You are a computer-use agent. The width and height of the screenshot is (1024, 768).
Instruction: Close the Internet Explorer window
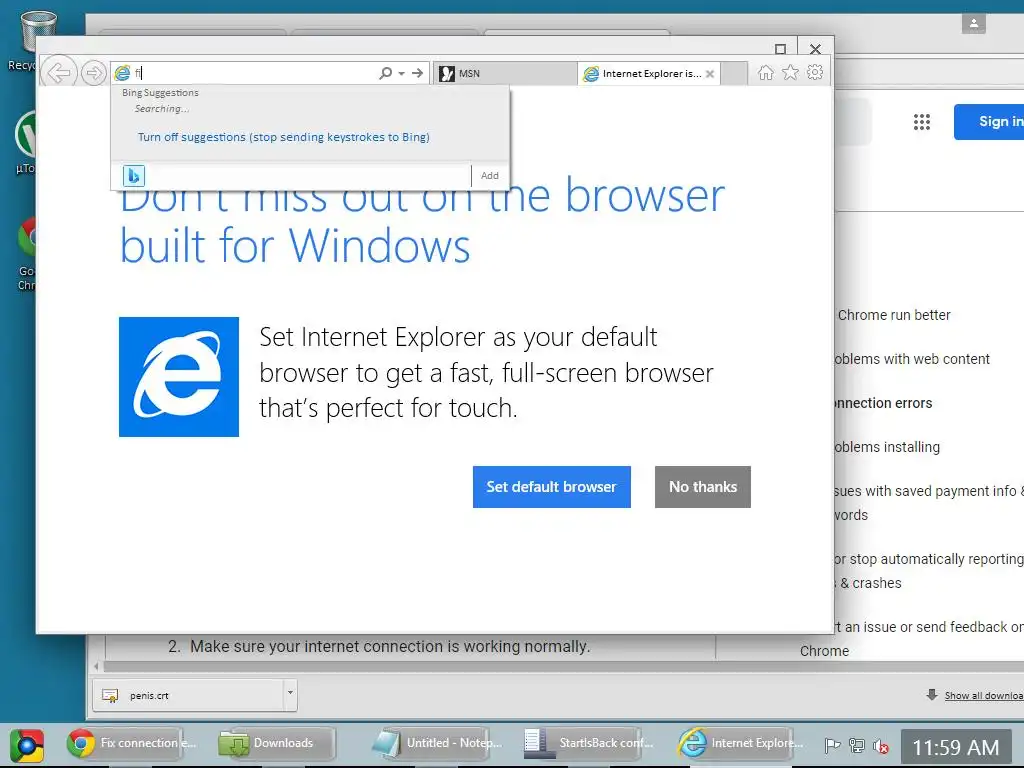click(815, 49)
